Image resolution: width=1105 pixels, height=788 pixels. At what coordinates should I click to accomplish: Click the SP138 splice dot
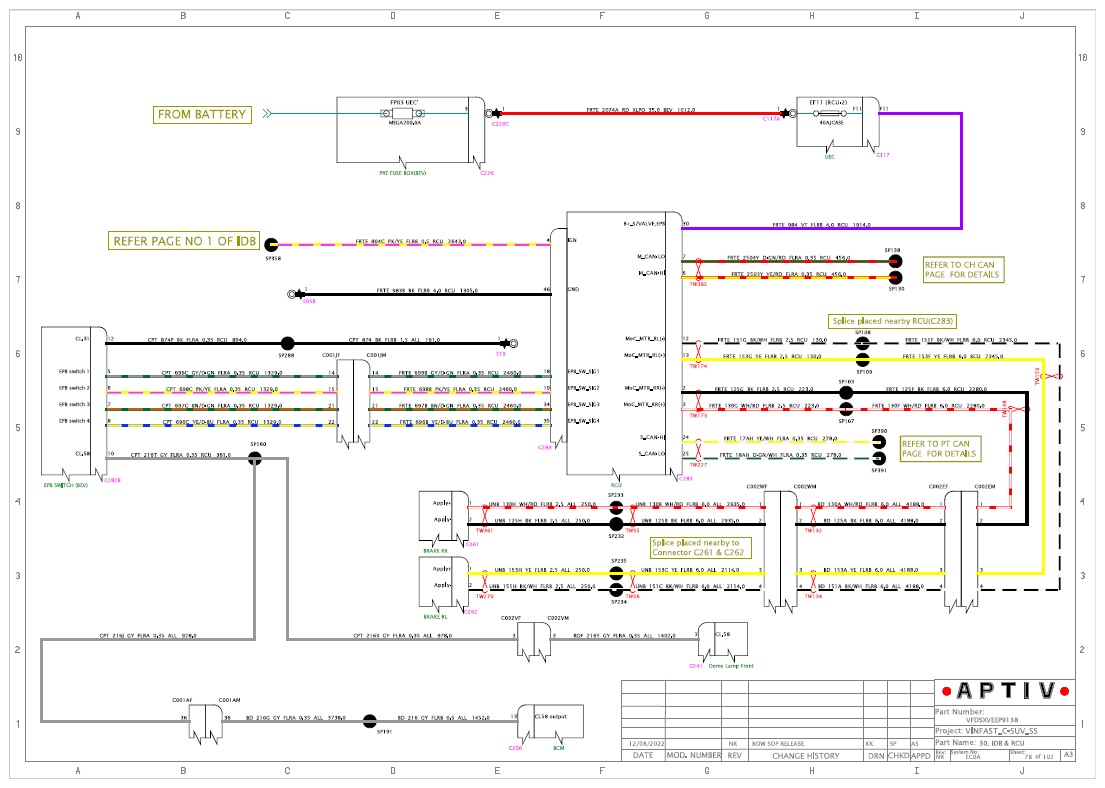[x=895, y=261]
